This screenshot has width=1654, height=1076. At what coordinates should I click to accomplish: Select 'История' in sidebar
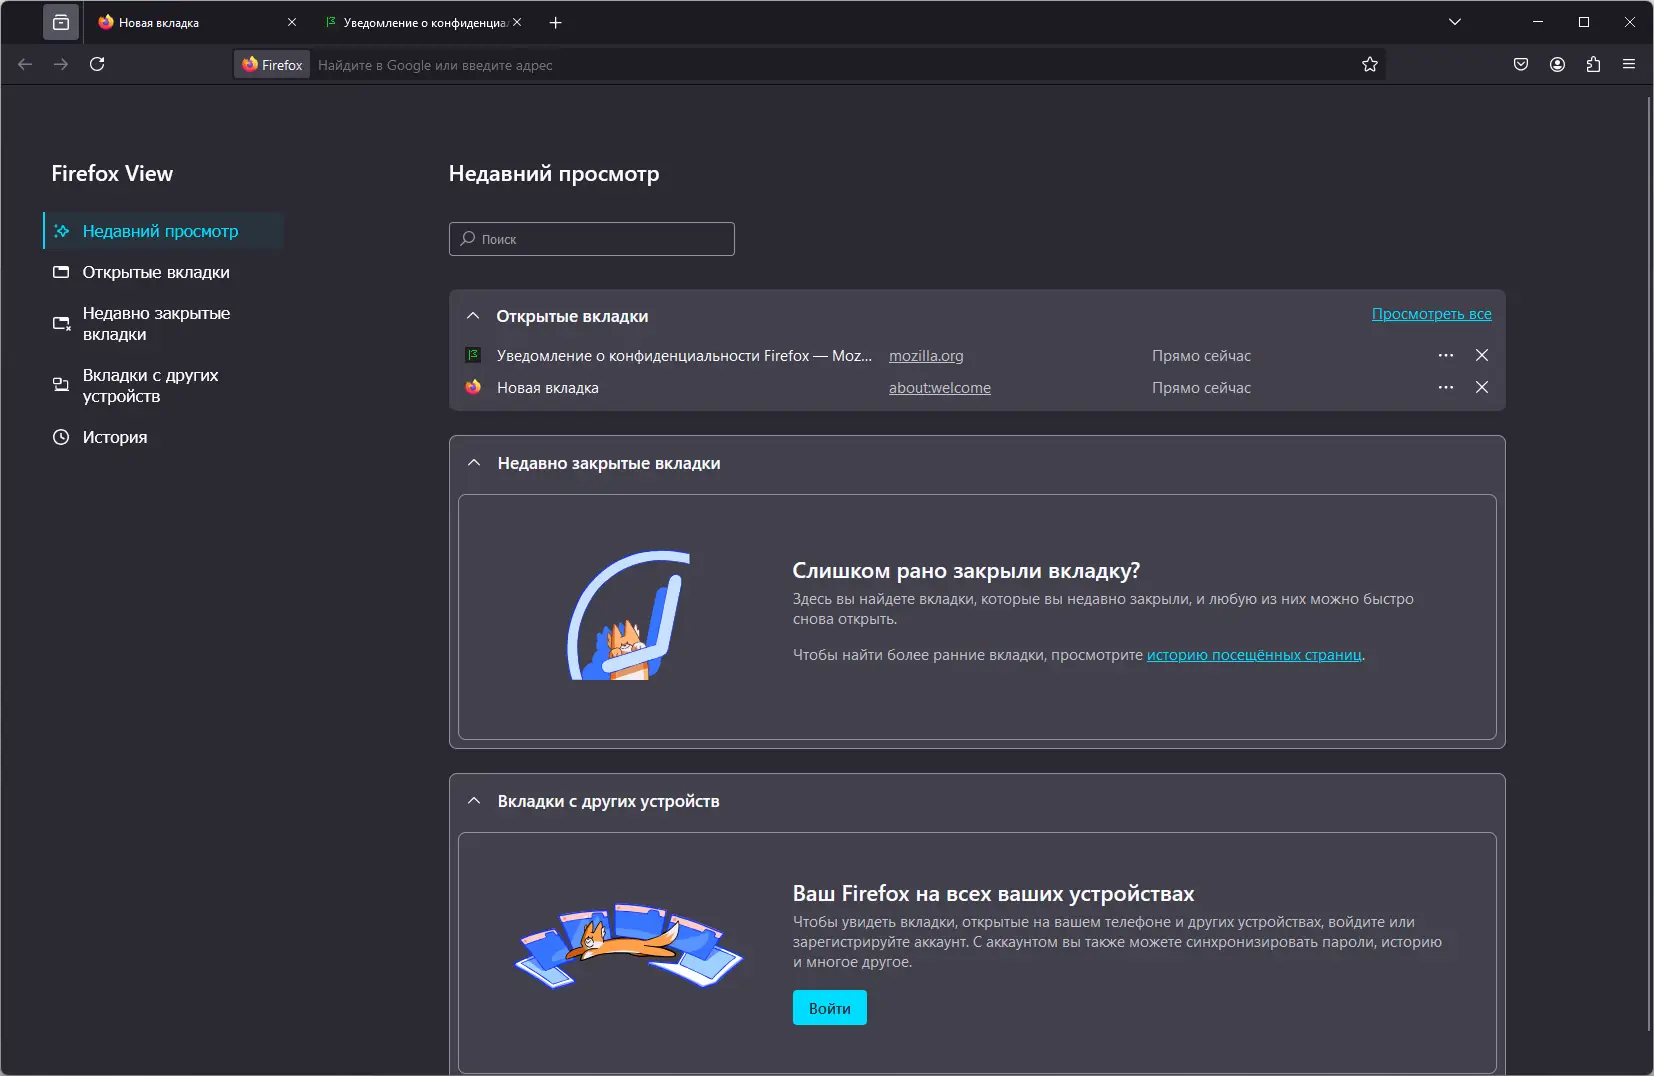point(164,437)
